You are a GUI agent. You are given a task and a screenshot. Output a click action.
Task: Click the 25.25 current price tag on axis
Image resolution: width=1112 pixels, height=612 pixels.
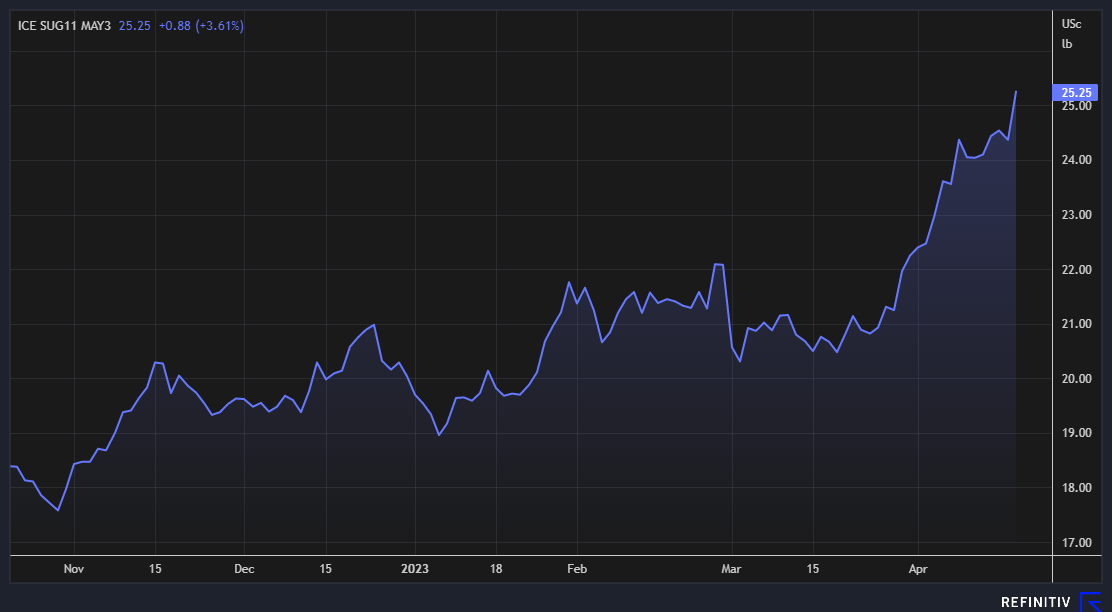1076,92
